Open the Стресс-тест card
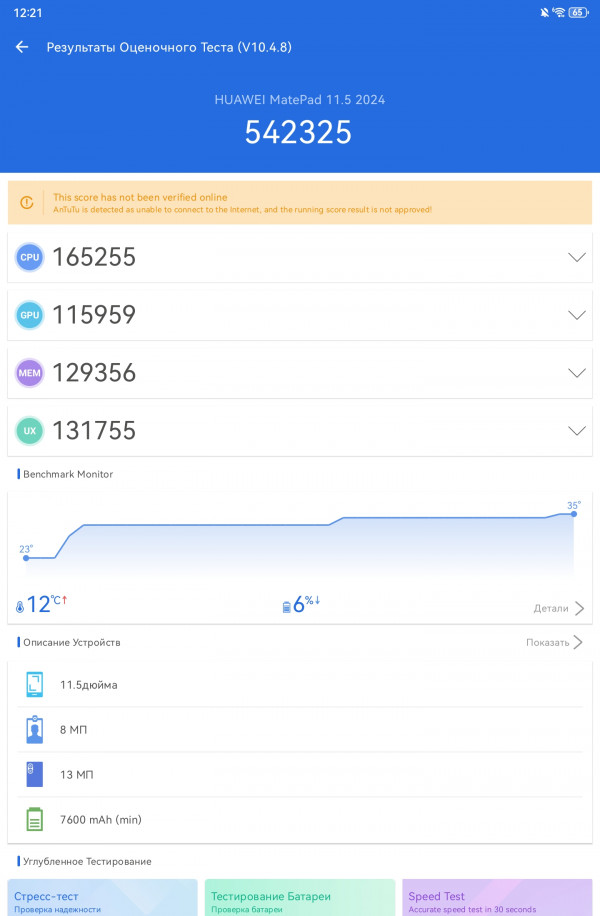Image resolution: width=600 pixels, height=916 pixels. click(x=102, y=898)
